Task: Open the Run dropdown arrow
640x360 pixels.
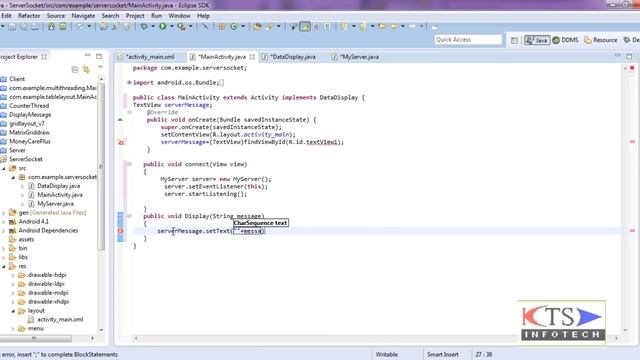Action: (171, 27)
